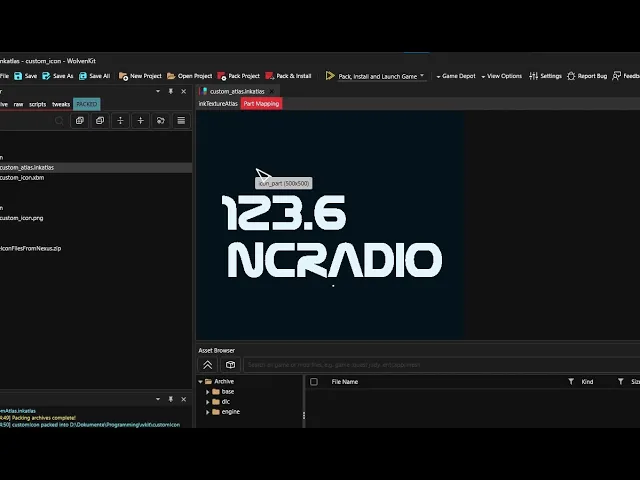640x480 pixels.
Task: Select the Part Mapping sub-tab
Action: [x=261, y=104]
